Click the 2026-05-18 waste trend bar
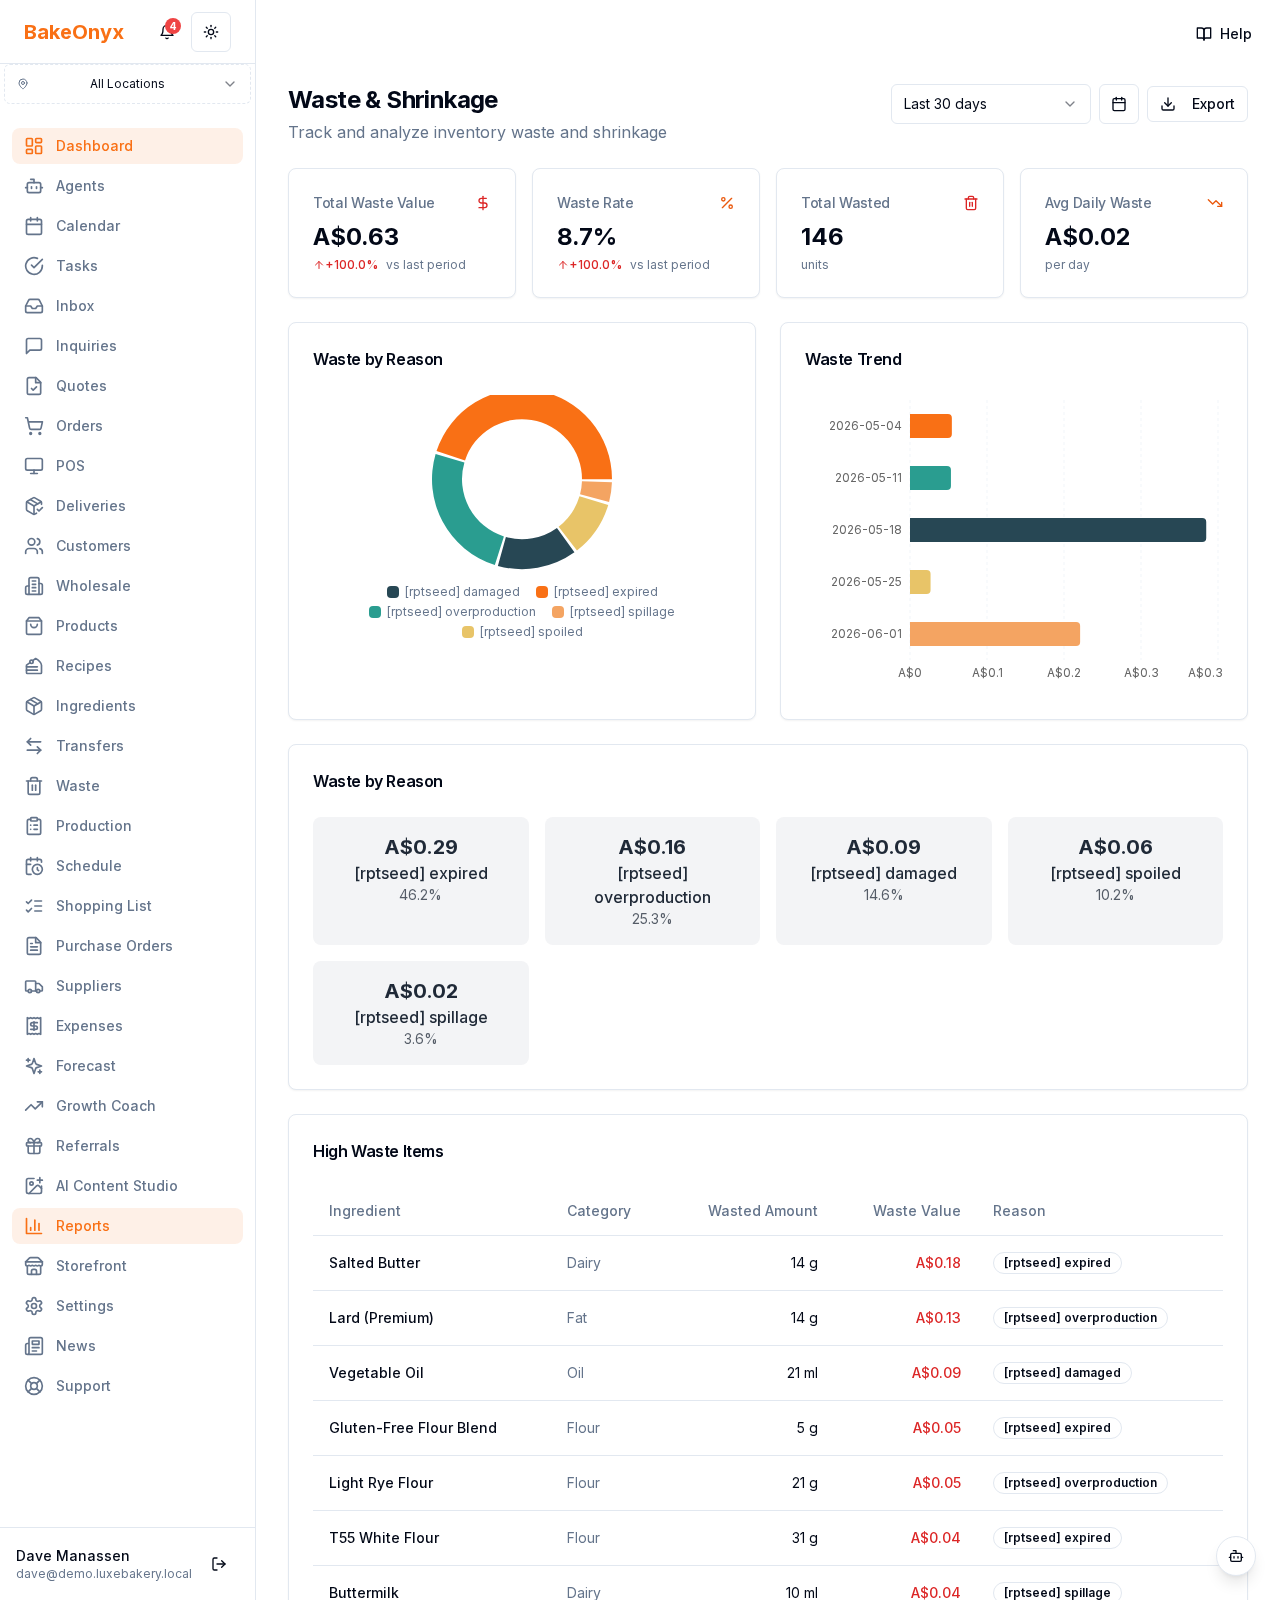 [1058, 530]
